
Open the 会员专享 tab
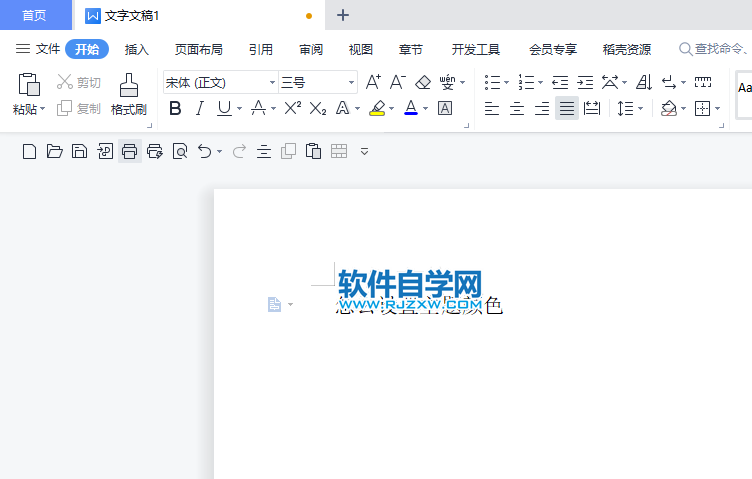tap(552, 49)
